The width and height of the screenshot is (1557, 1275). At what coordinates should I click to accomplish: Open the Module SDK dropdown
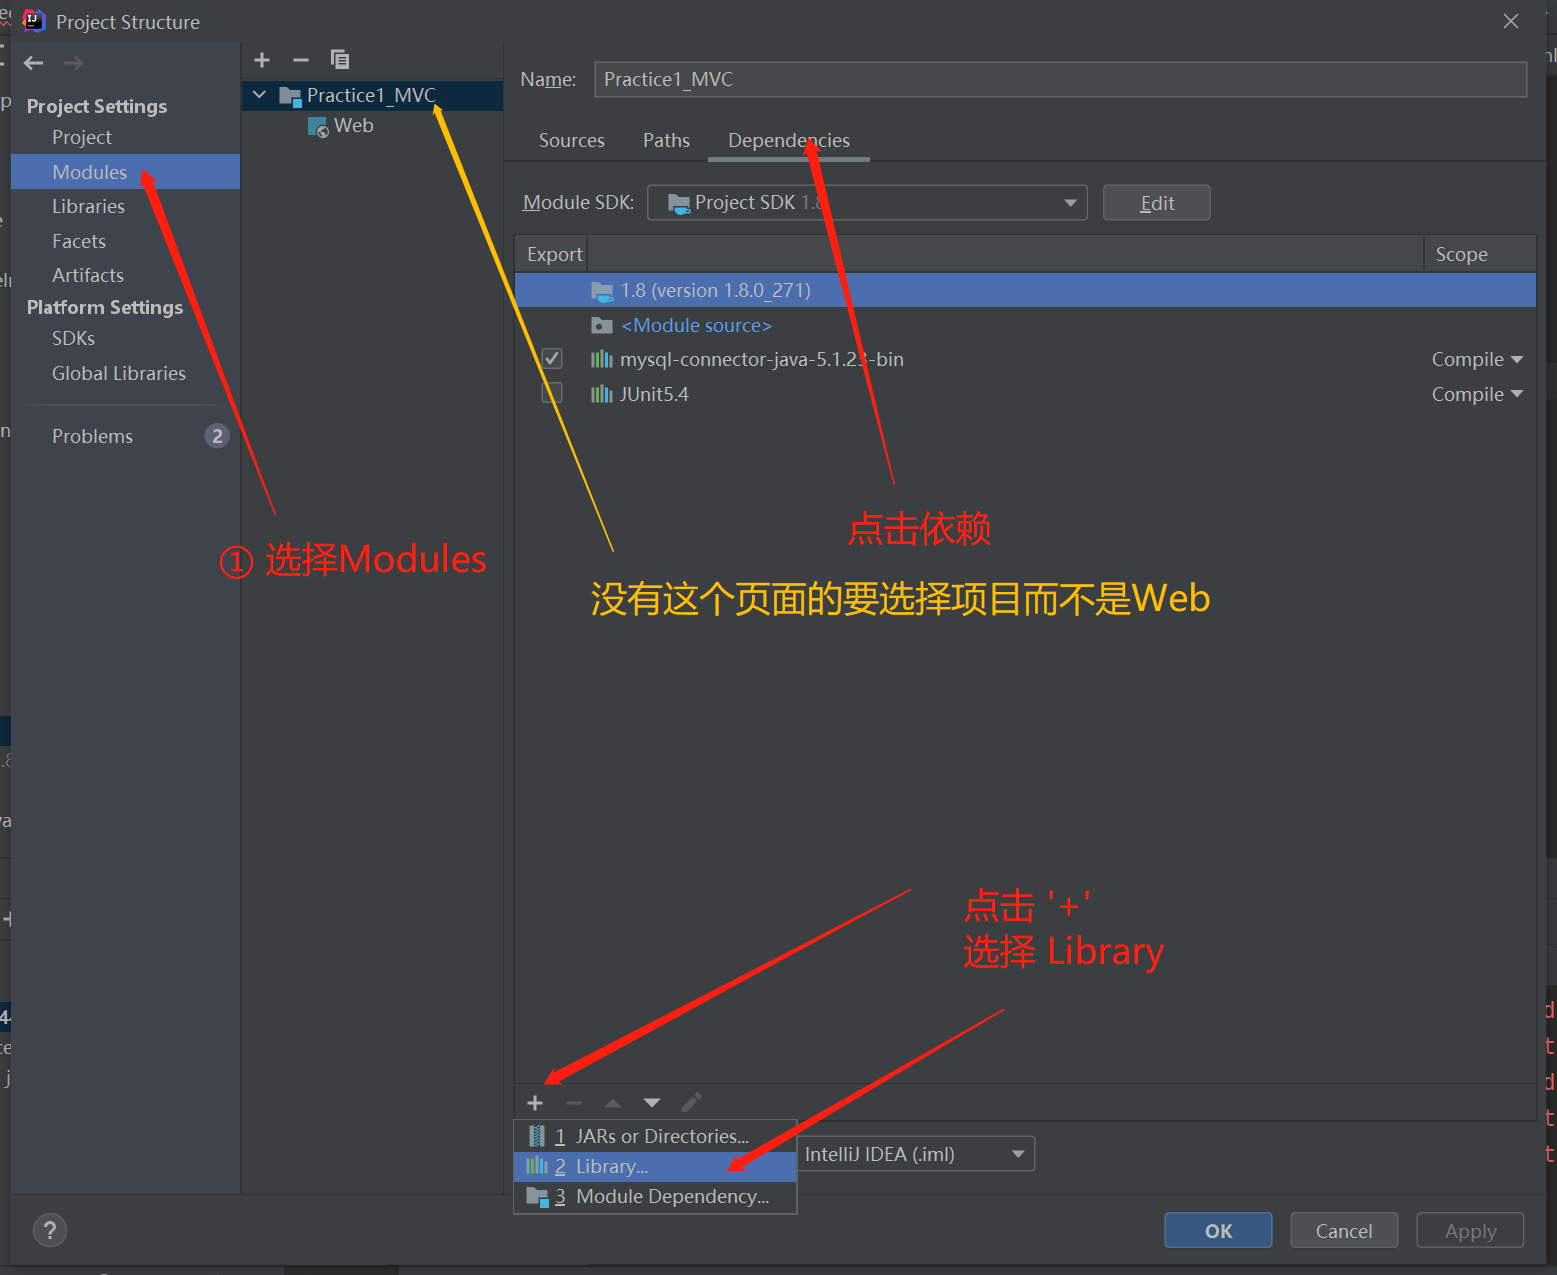[x=867, y=203]
